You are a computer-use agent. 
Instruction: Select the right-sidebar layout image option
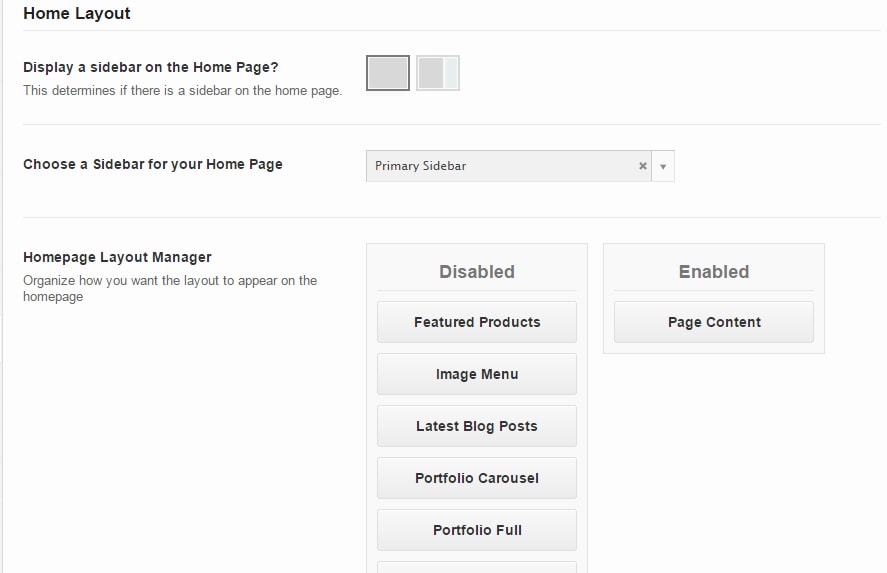pos(438,73)
